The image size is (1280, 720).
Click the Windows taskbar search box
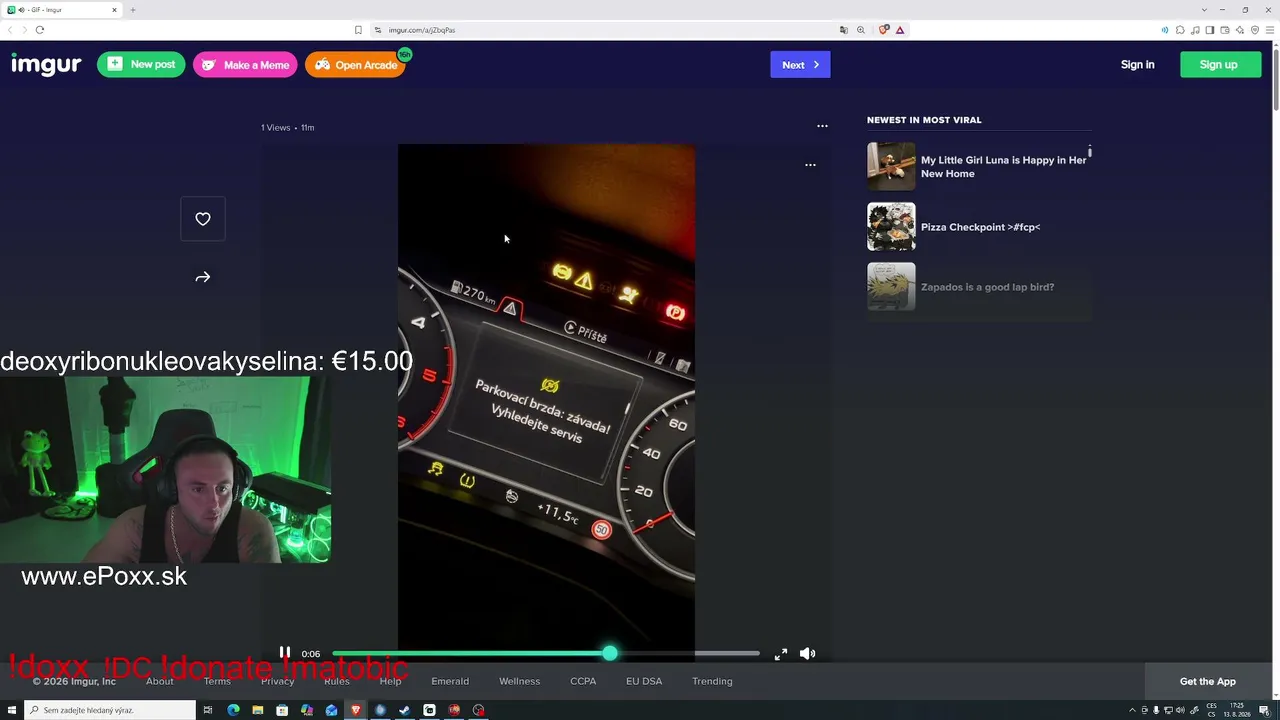click(110, 710)
